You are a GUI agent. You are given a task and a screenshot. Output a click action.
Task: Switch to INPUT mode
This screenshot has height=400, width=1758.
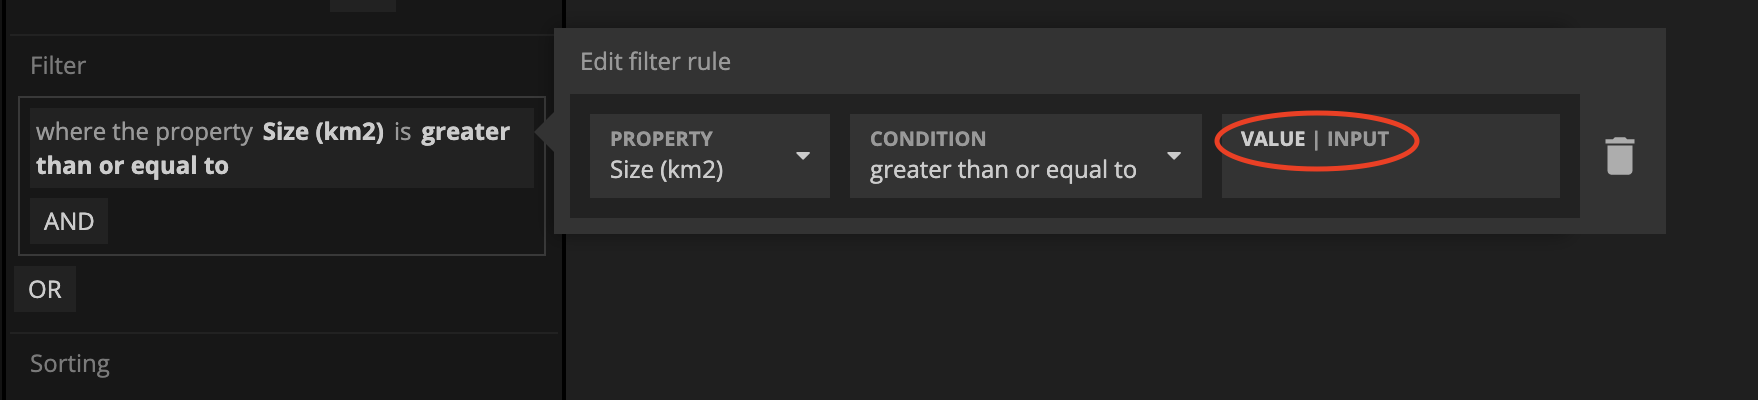point(1357,139)
